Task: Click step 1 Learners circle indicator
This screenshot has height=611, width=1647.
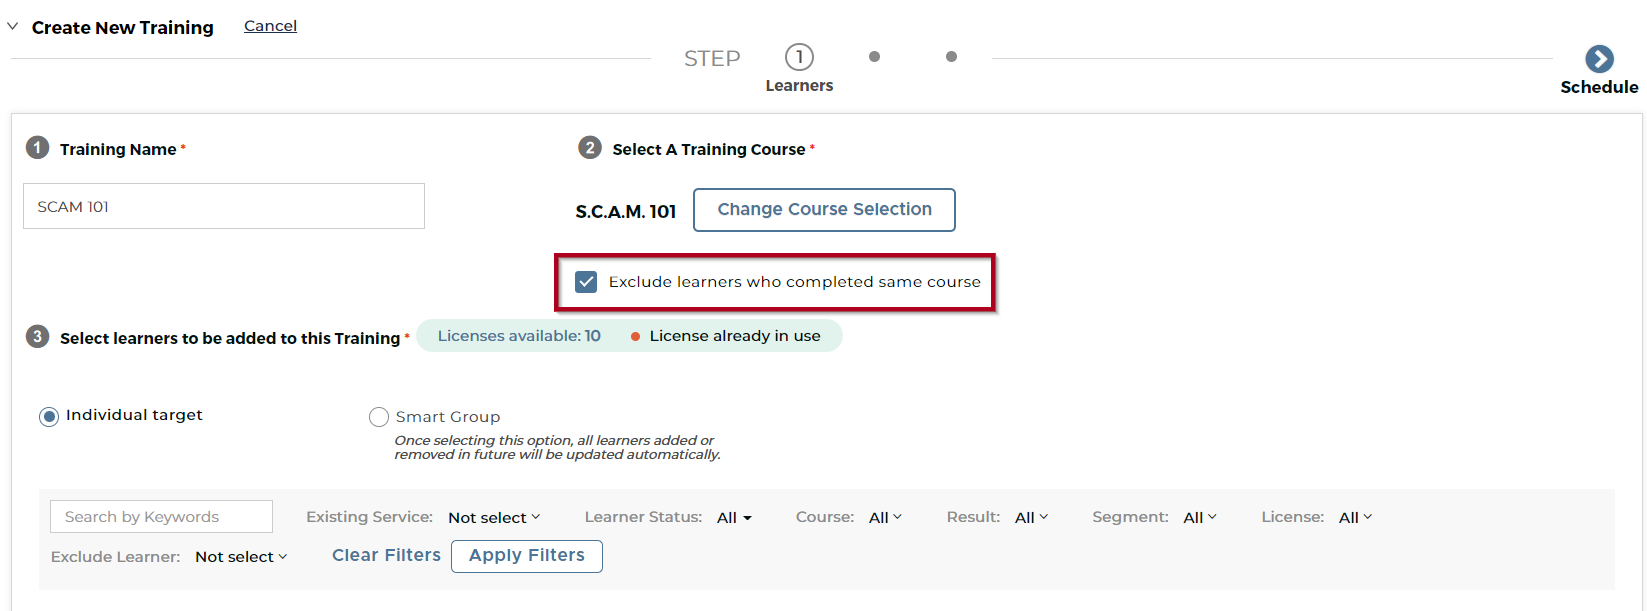Action: click(x=799, y=57)
